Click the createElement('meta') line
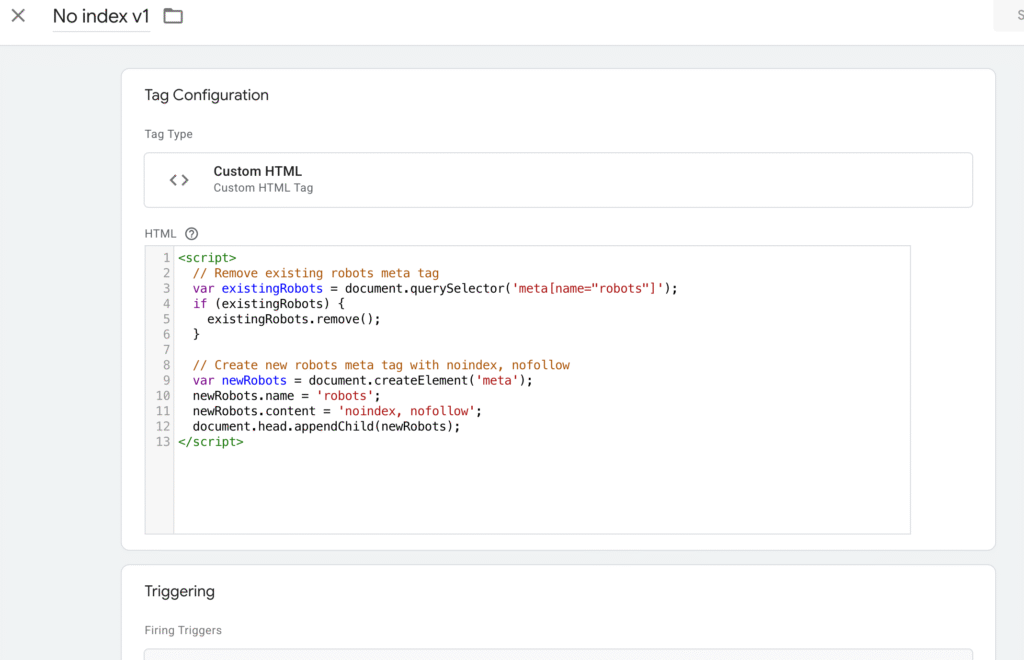This screenshot has height=660, width=1024. [362, 381]
